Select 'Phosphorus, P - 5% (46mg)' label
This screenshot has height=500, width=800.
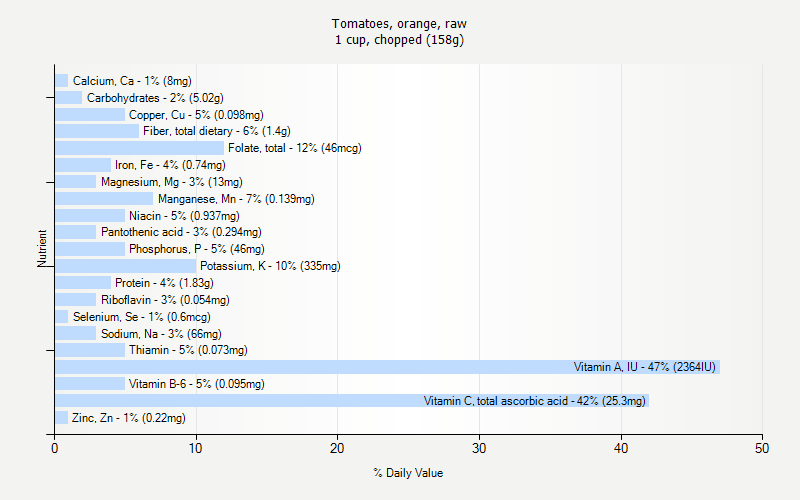tap(197, 249)
